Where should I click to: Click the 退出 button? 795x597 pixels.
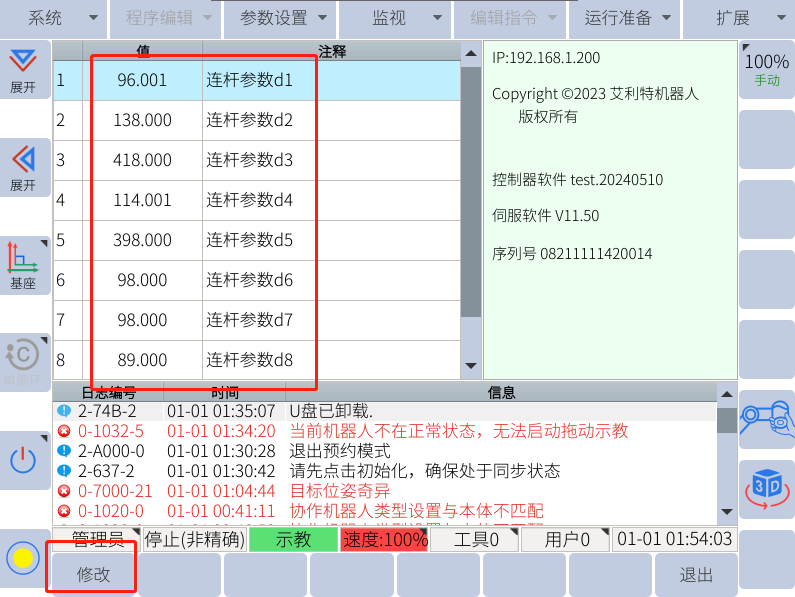[x=696, y=575]
